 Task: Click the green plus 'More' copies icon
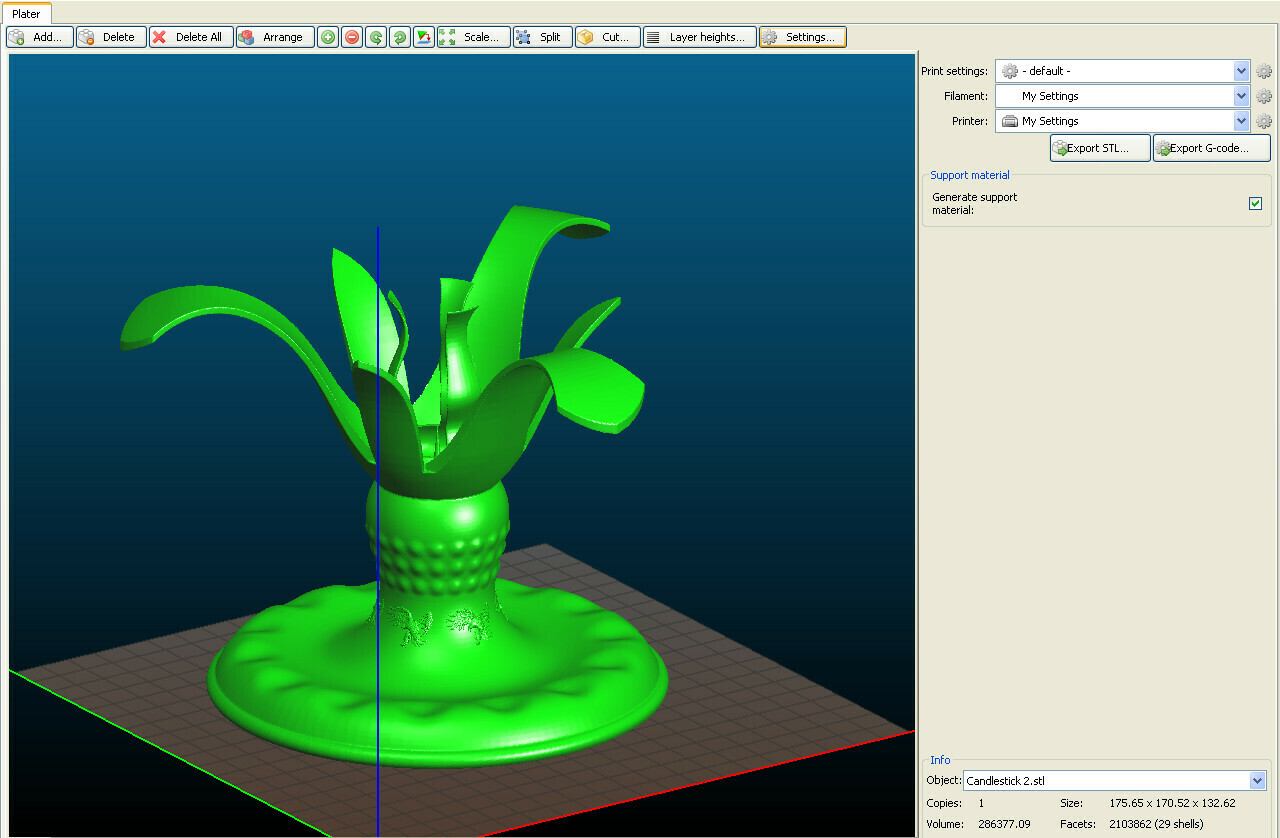[328, 37]
